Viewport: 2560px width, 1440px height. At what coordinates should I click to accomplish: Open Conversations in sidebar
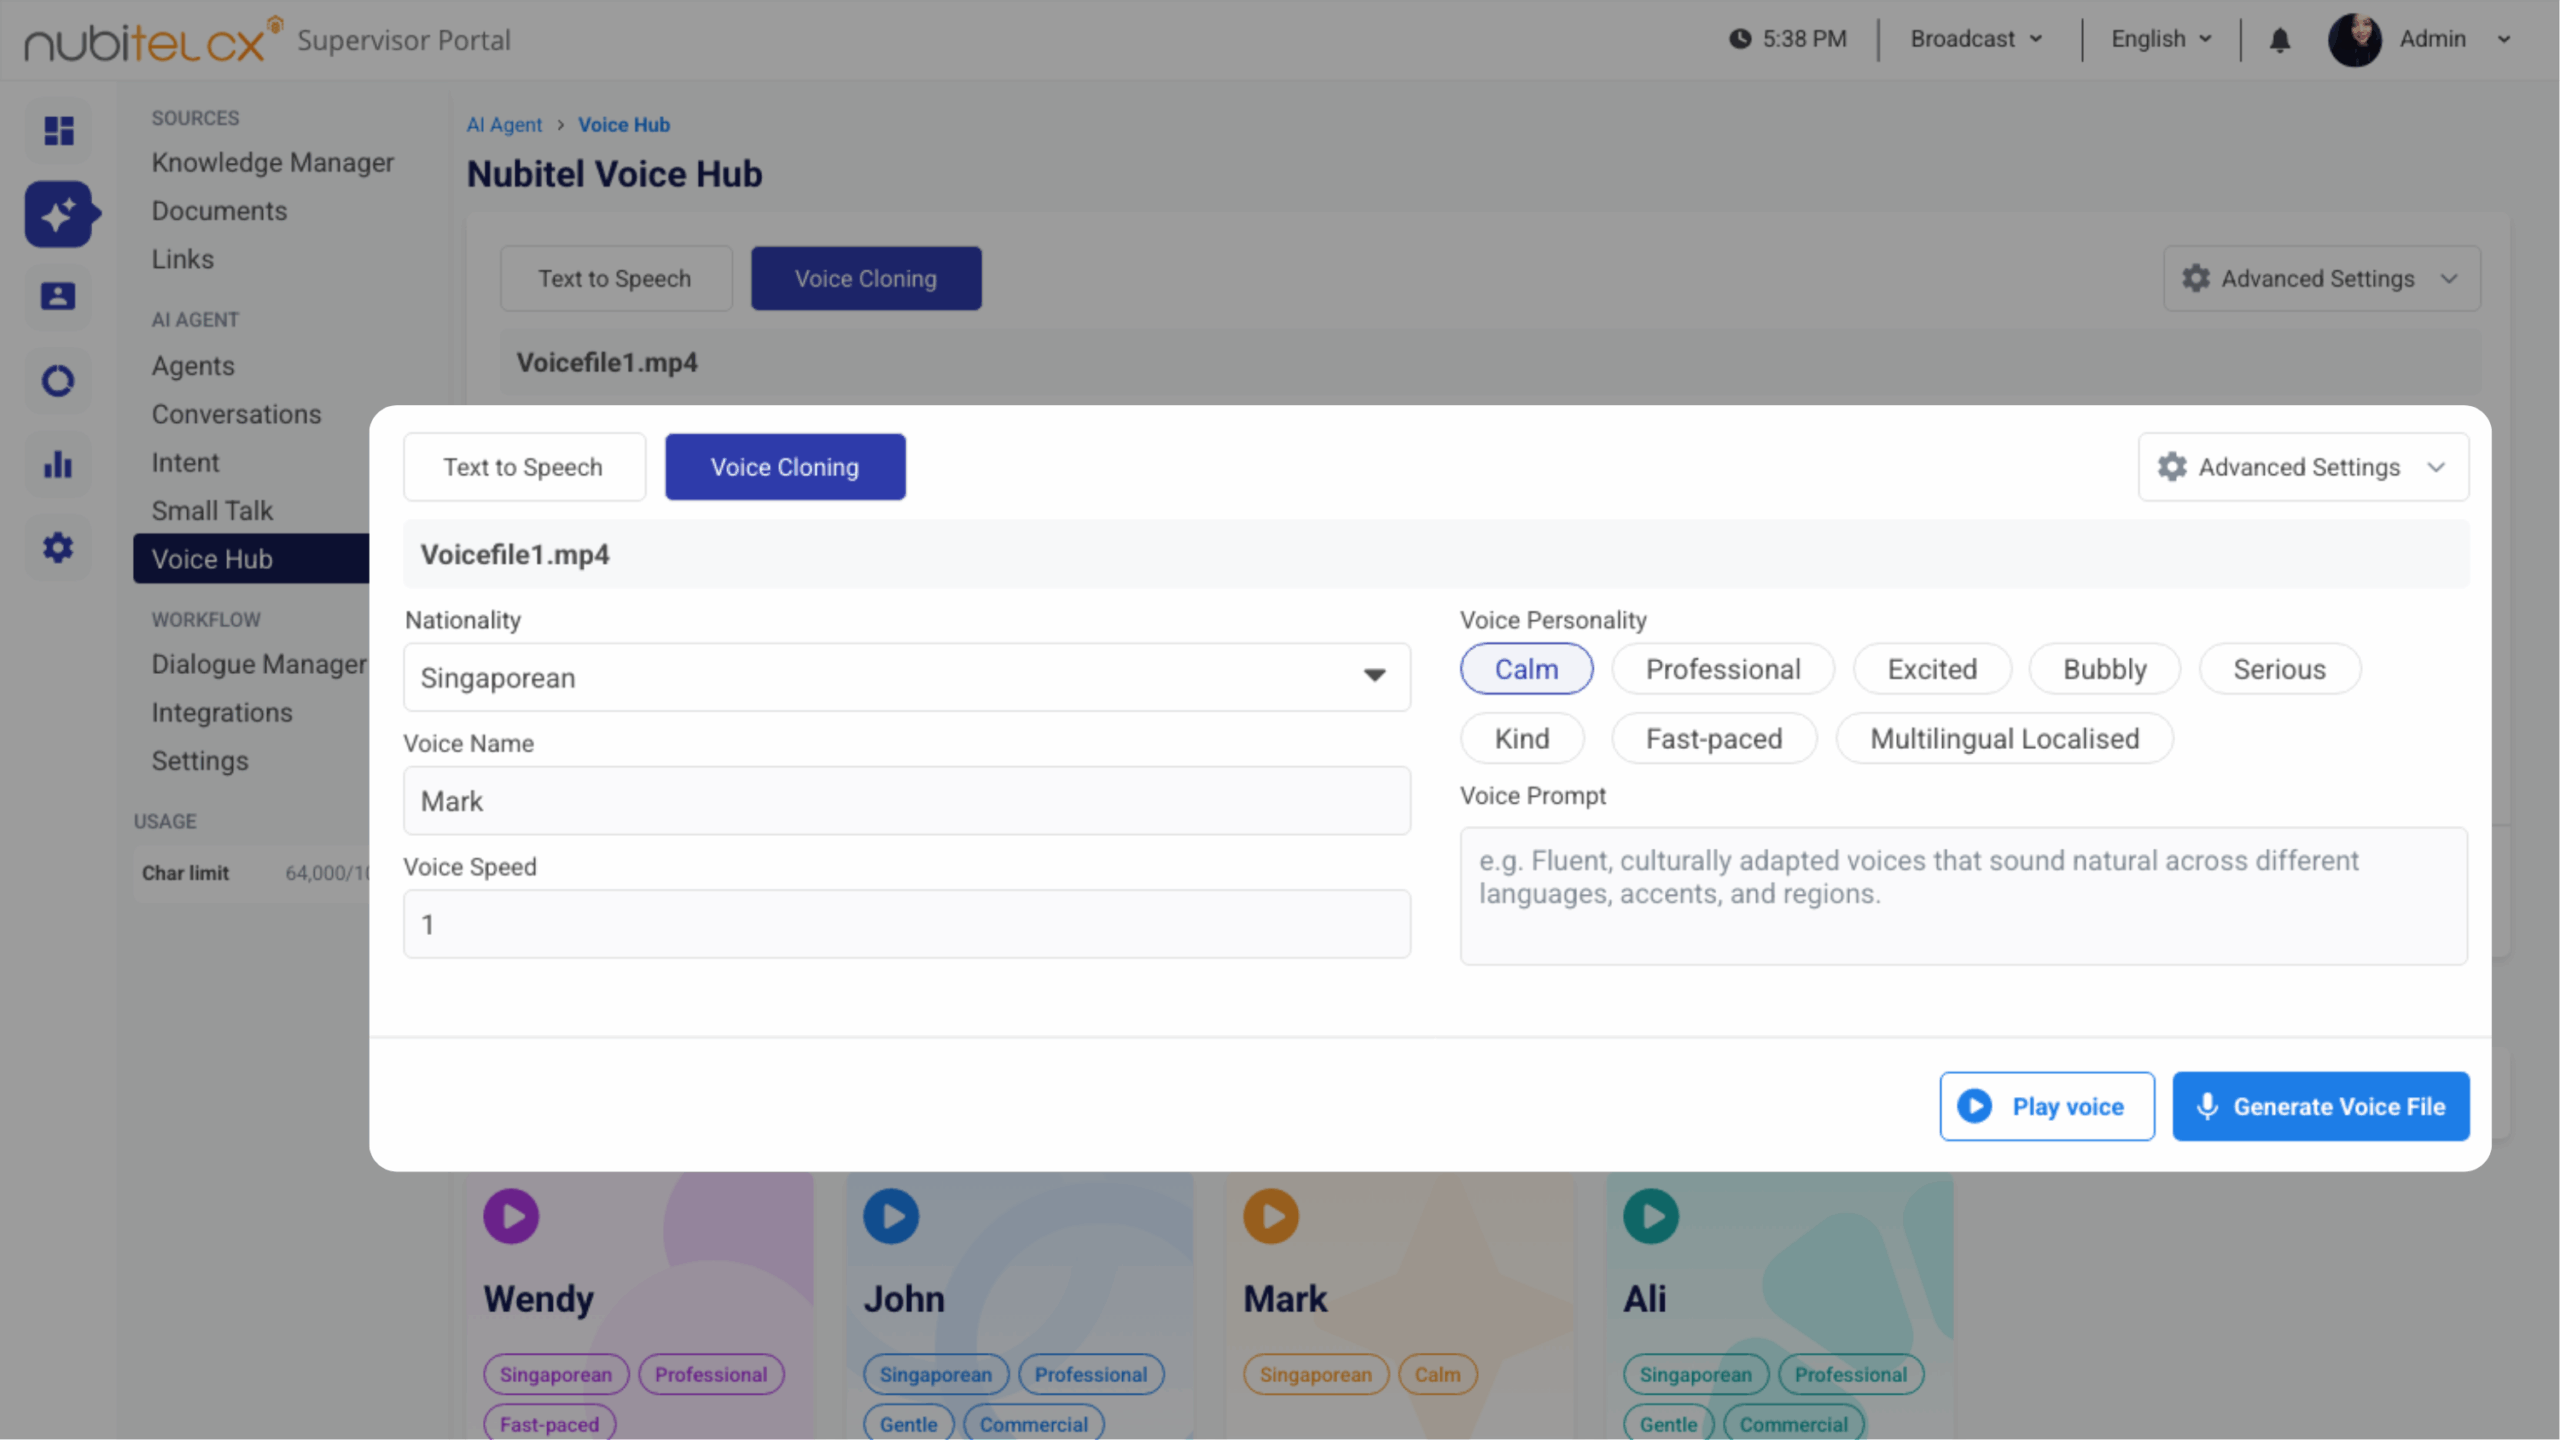tap(237, 414)
